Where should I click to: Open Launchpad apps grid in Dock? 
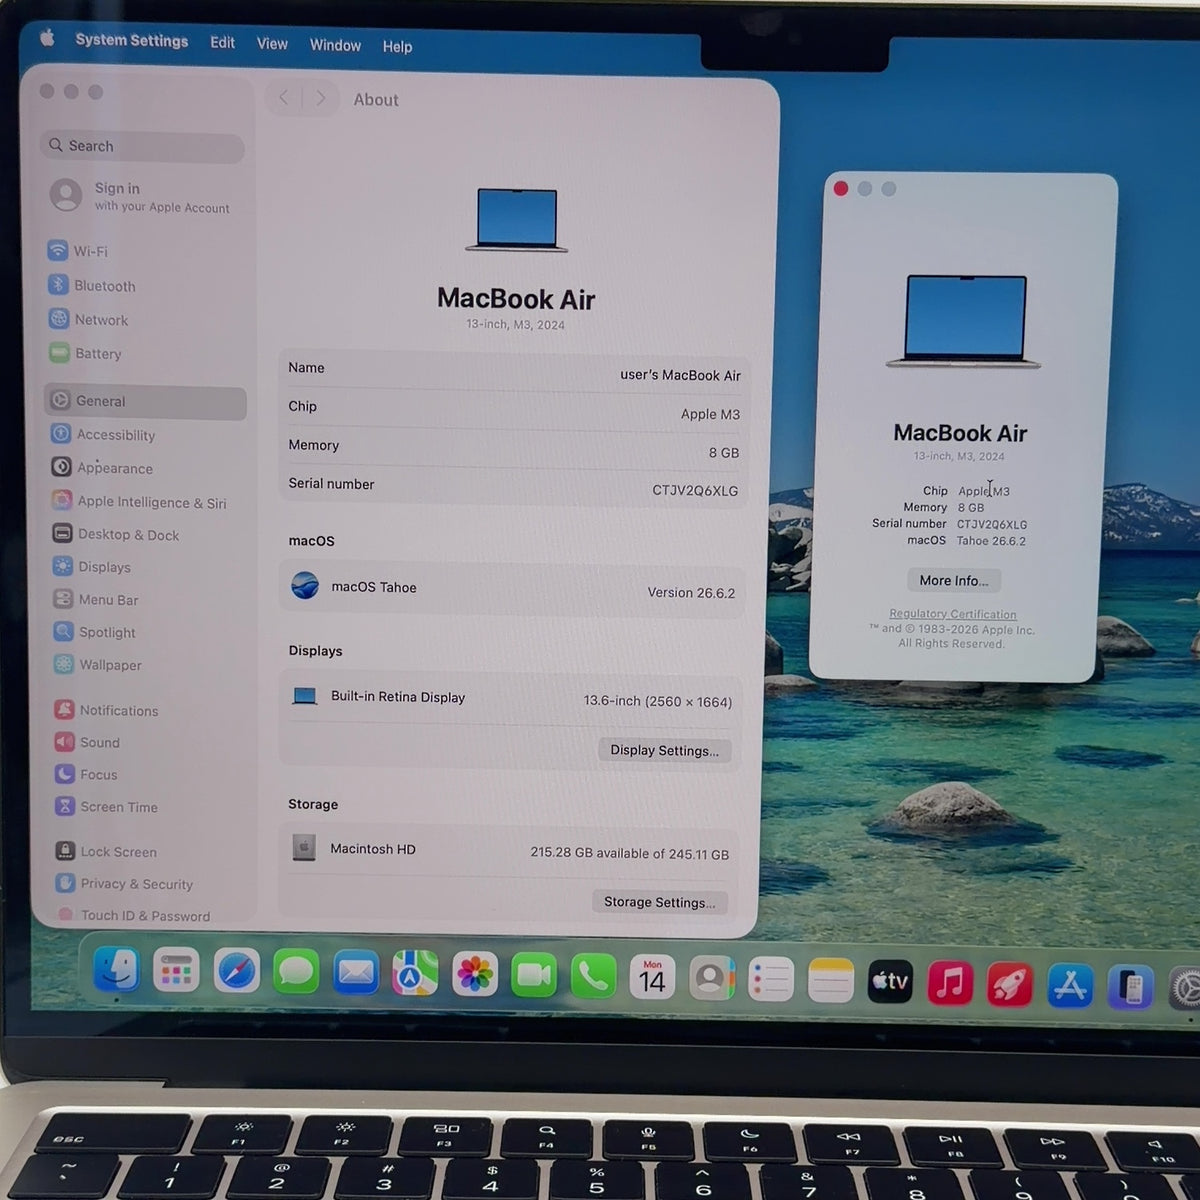[x=176, y=970]
